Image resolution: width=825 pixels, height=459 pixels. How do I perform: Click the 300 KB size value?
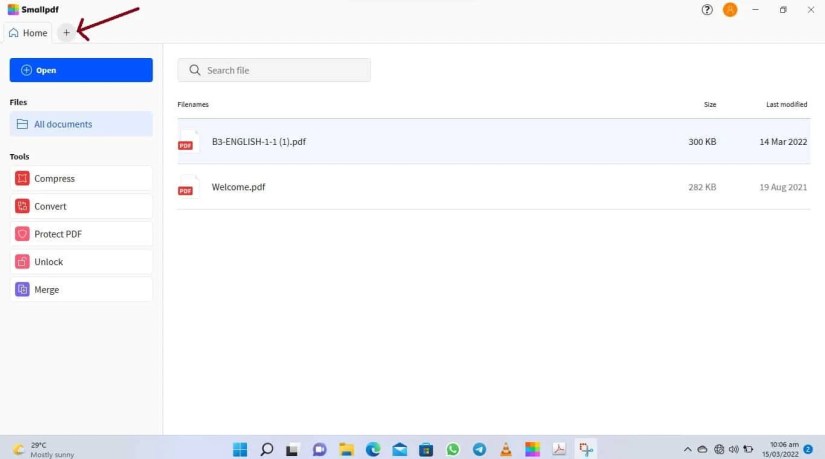[702, 142]
